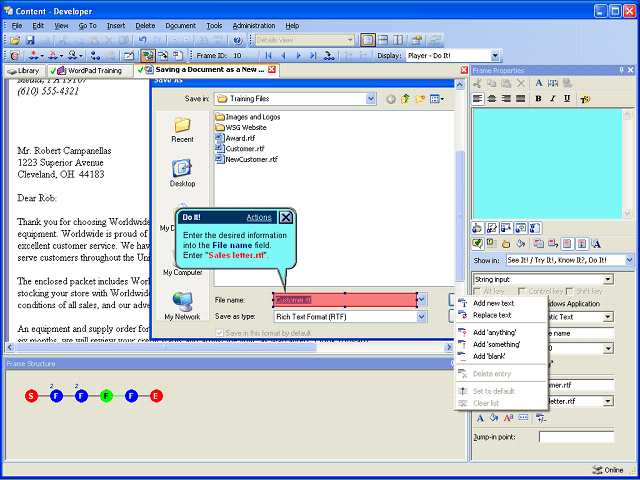Go to first frame navigation icon
The image size is (640, 480).
tap(268, 56)
